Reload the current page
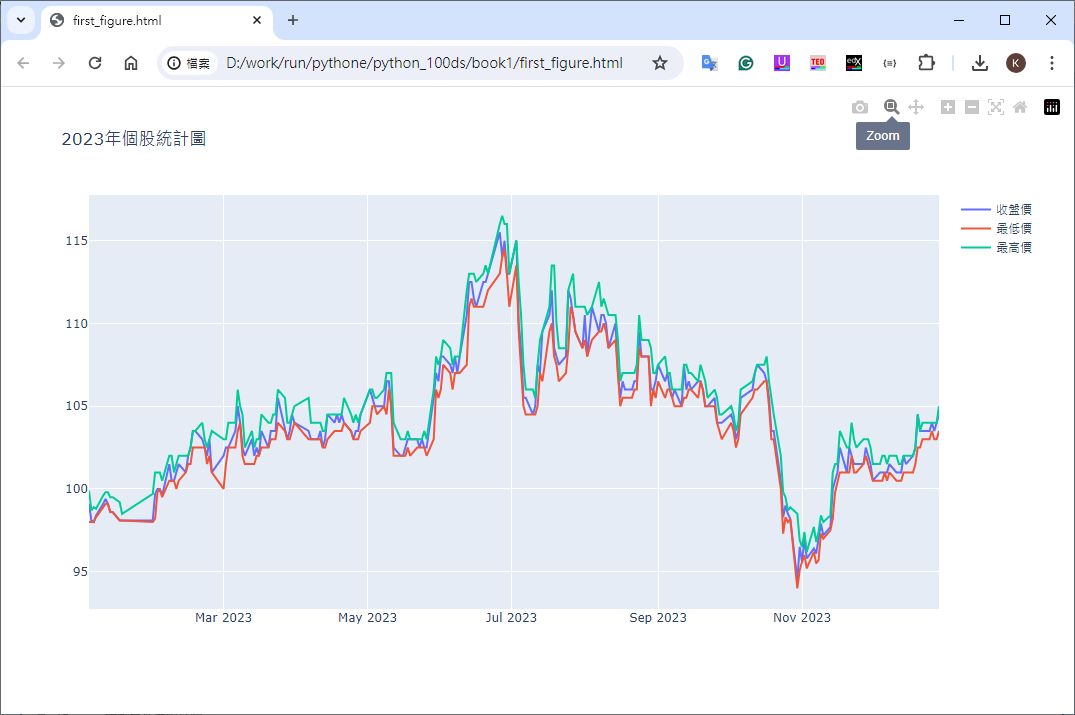Viewport: 1075px width, 715px height. (x=95, y=63)
